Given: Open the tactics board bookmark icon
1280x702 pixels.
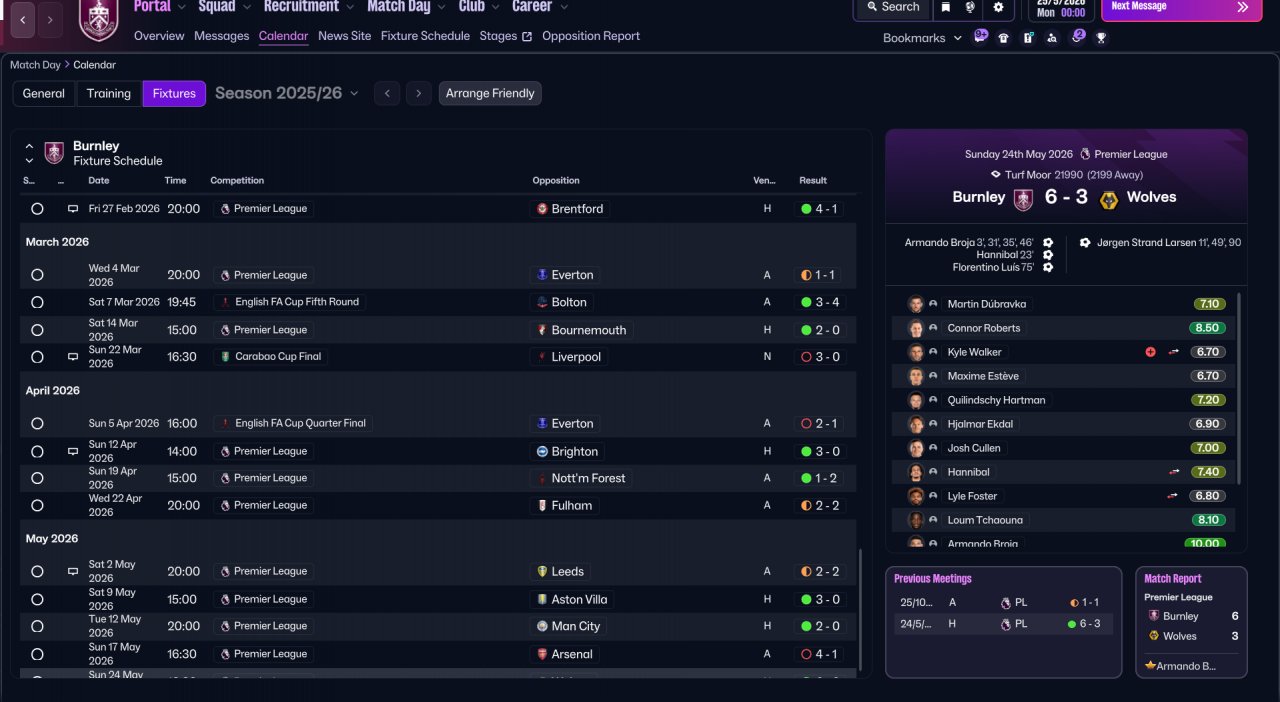Looking at the screenshot, I should pyautogui.click(x=1028, y=38).
